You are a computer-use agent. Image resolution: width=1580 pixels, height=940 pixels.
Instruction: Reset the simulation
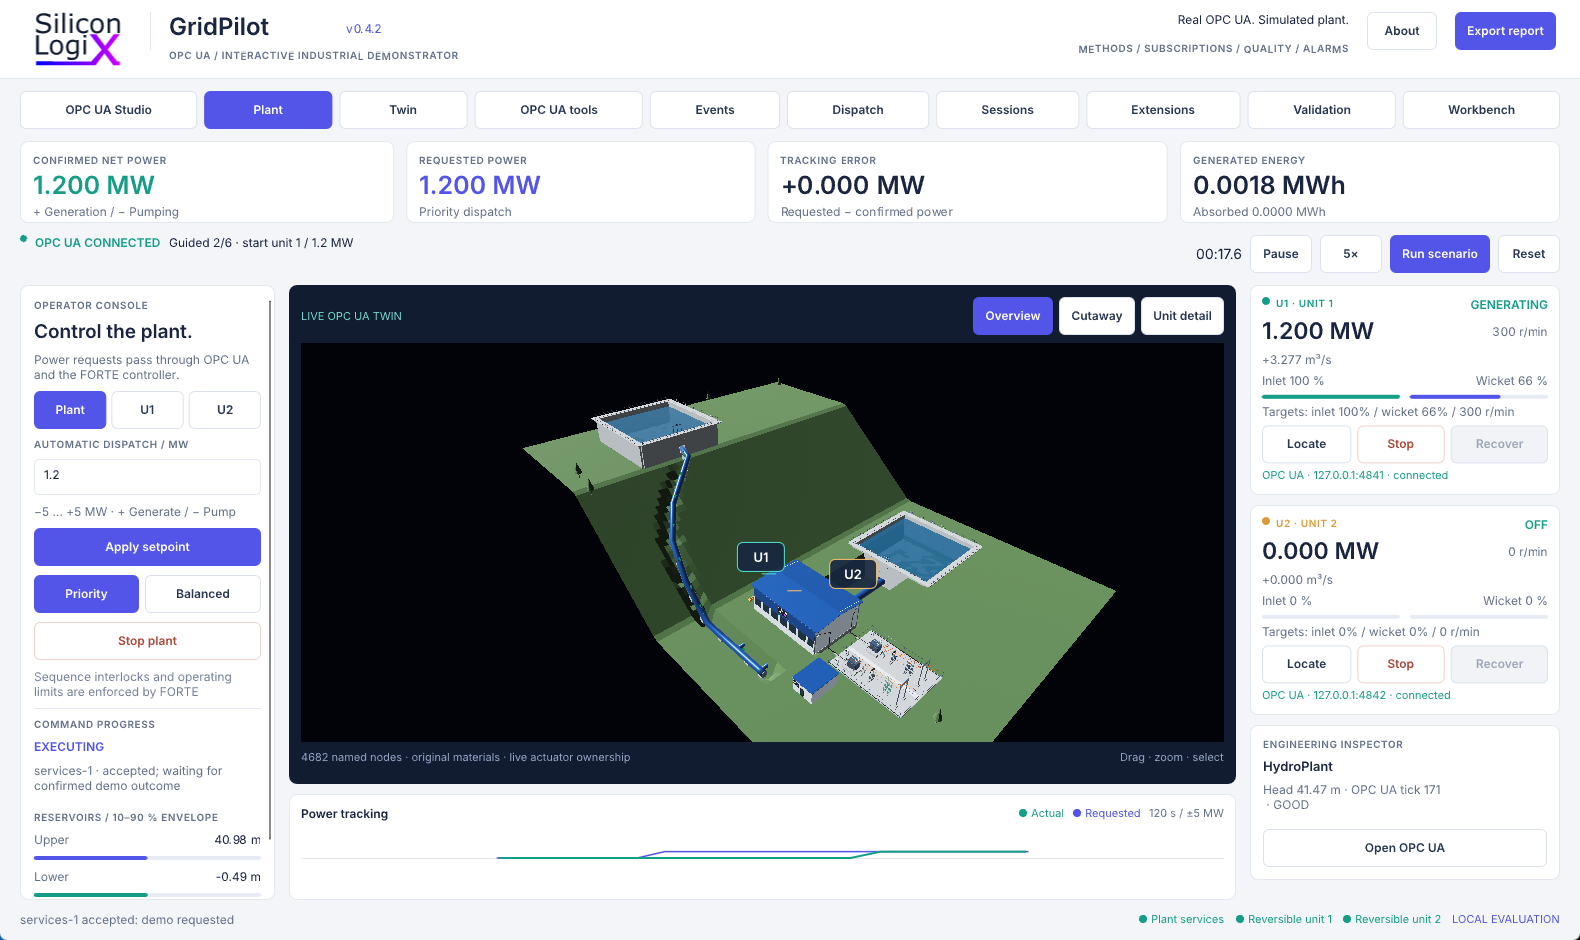click(x=1529, y=254)
